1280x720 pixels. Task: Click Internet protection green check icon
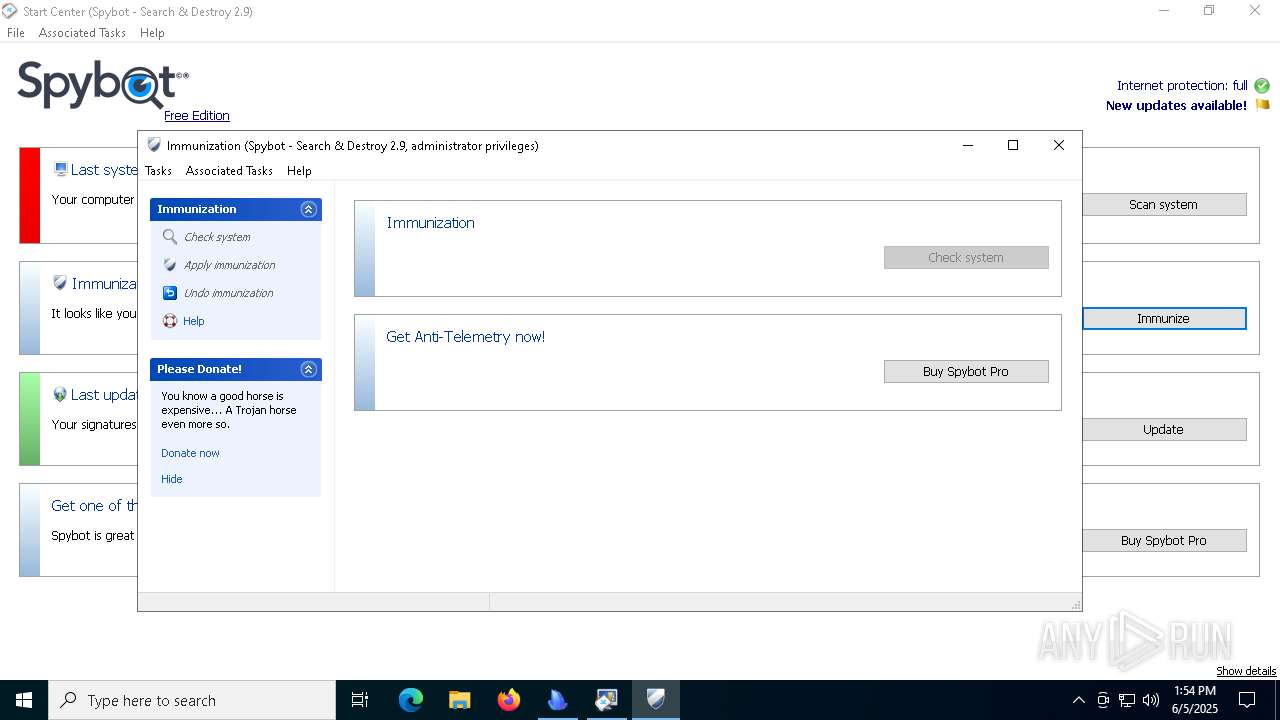pyautogui.click(x=1262, y=86)
